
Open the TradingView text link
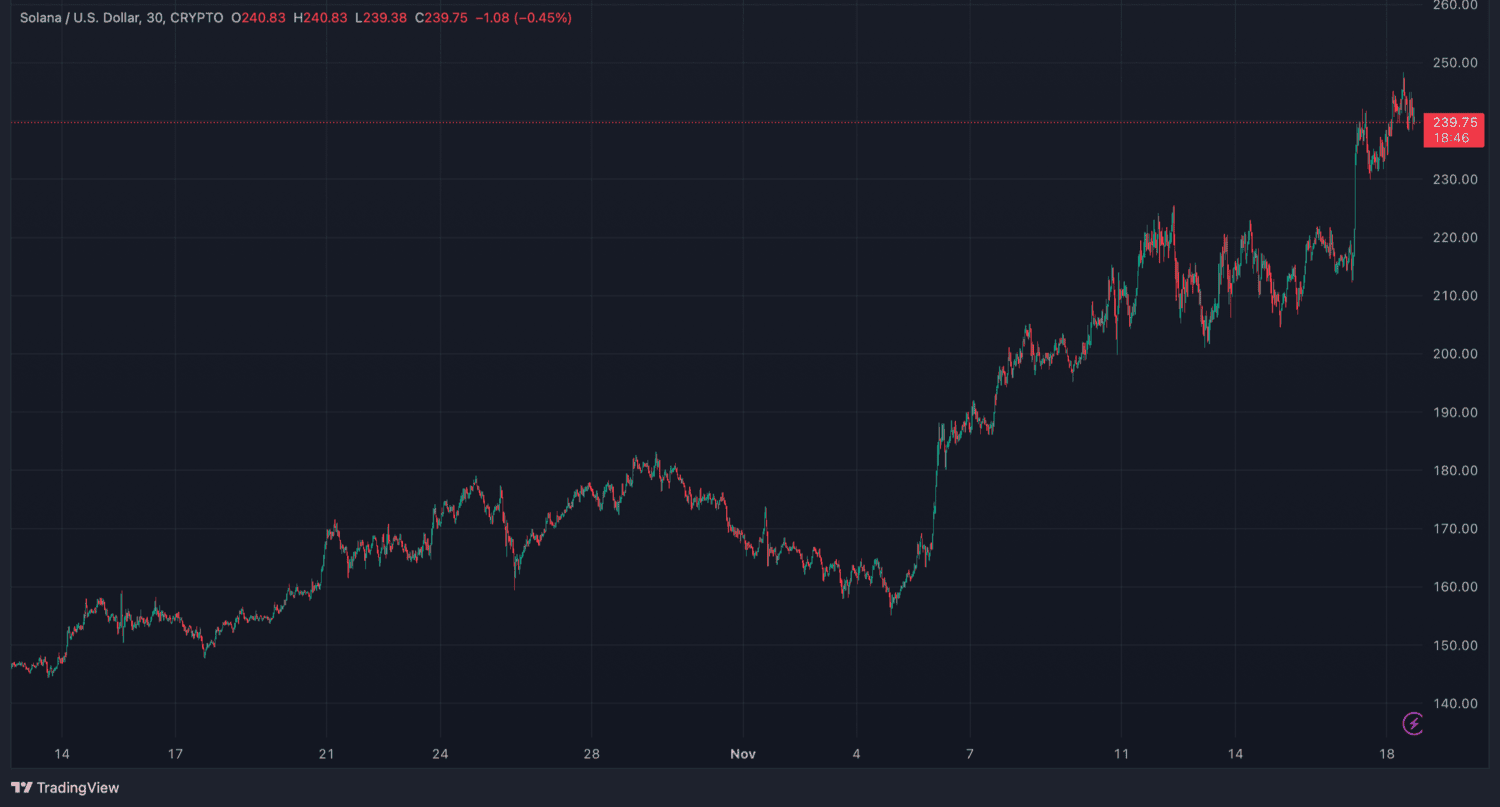click(x=78, y=788)
